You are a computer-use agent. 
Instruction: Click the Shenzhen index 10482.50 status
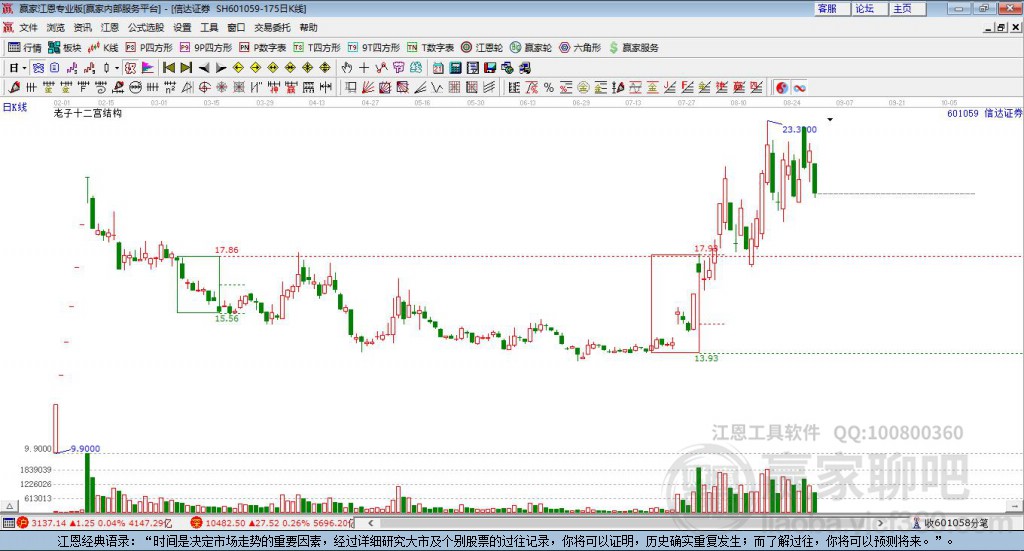point(272,523)
